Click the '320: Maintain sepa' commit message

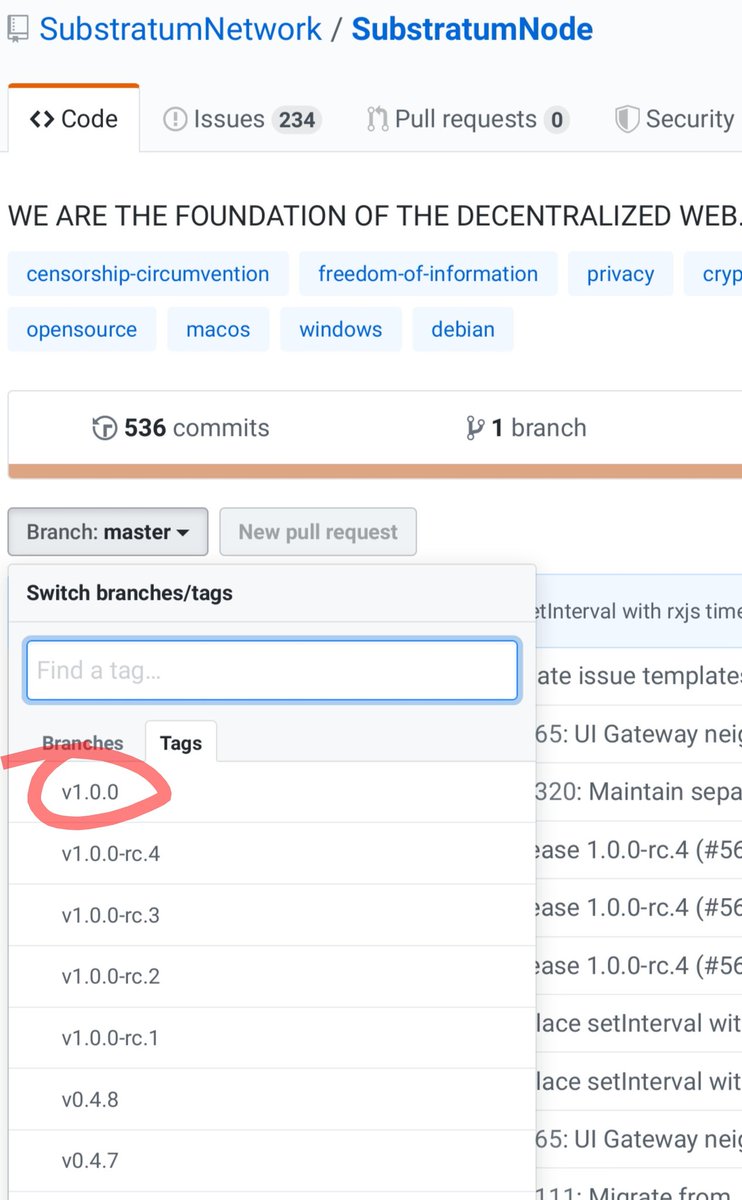[x=639, y=792]
